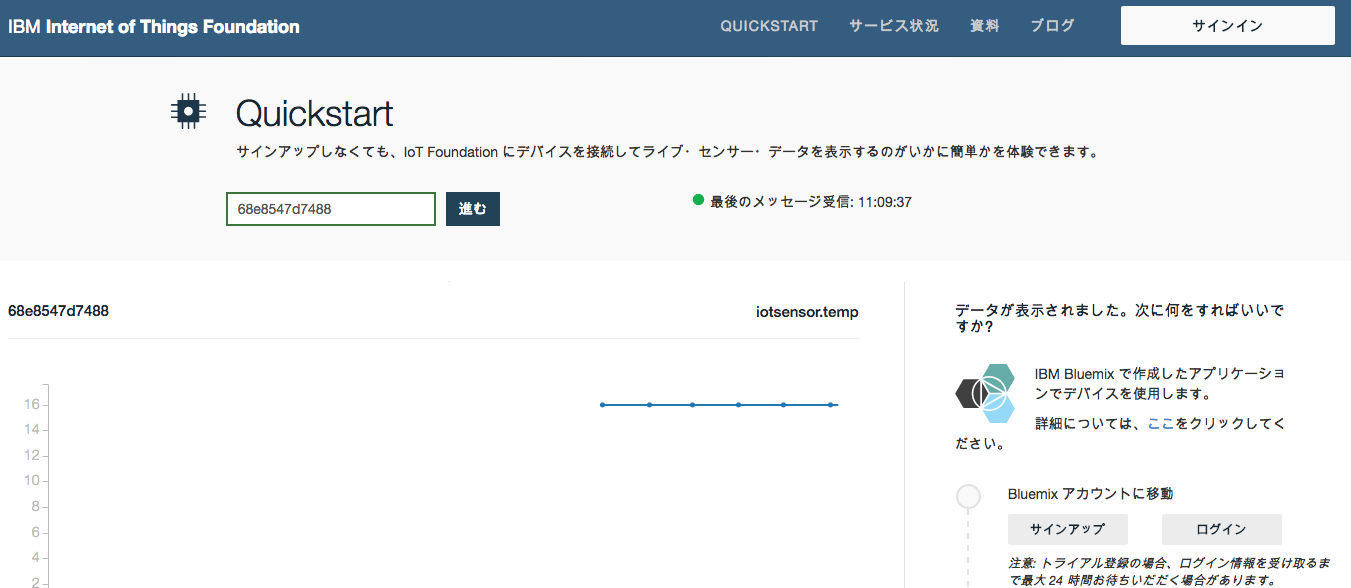Select the device ID input field
The image size is (1351, 588).
click(x=330, y=208)
